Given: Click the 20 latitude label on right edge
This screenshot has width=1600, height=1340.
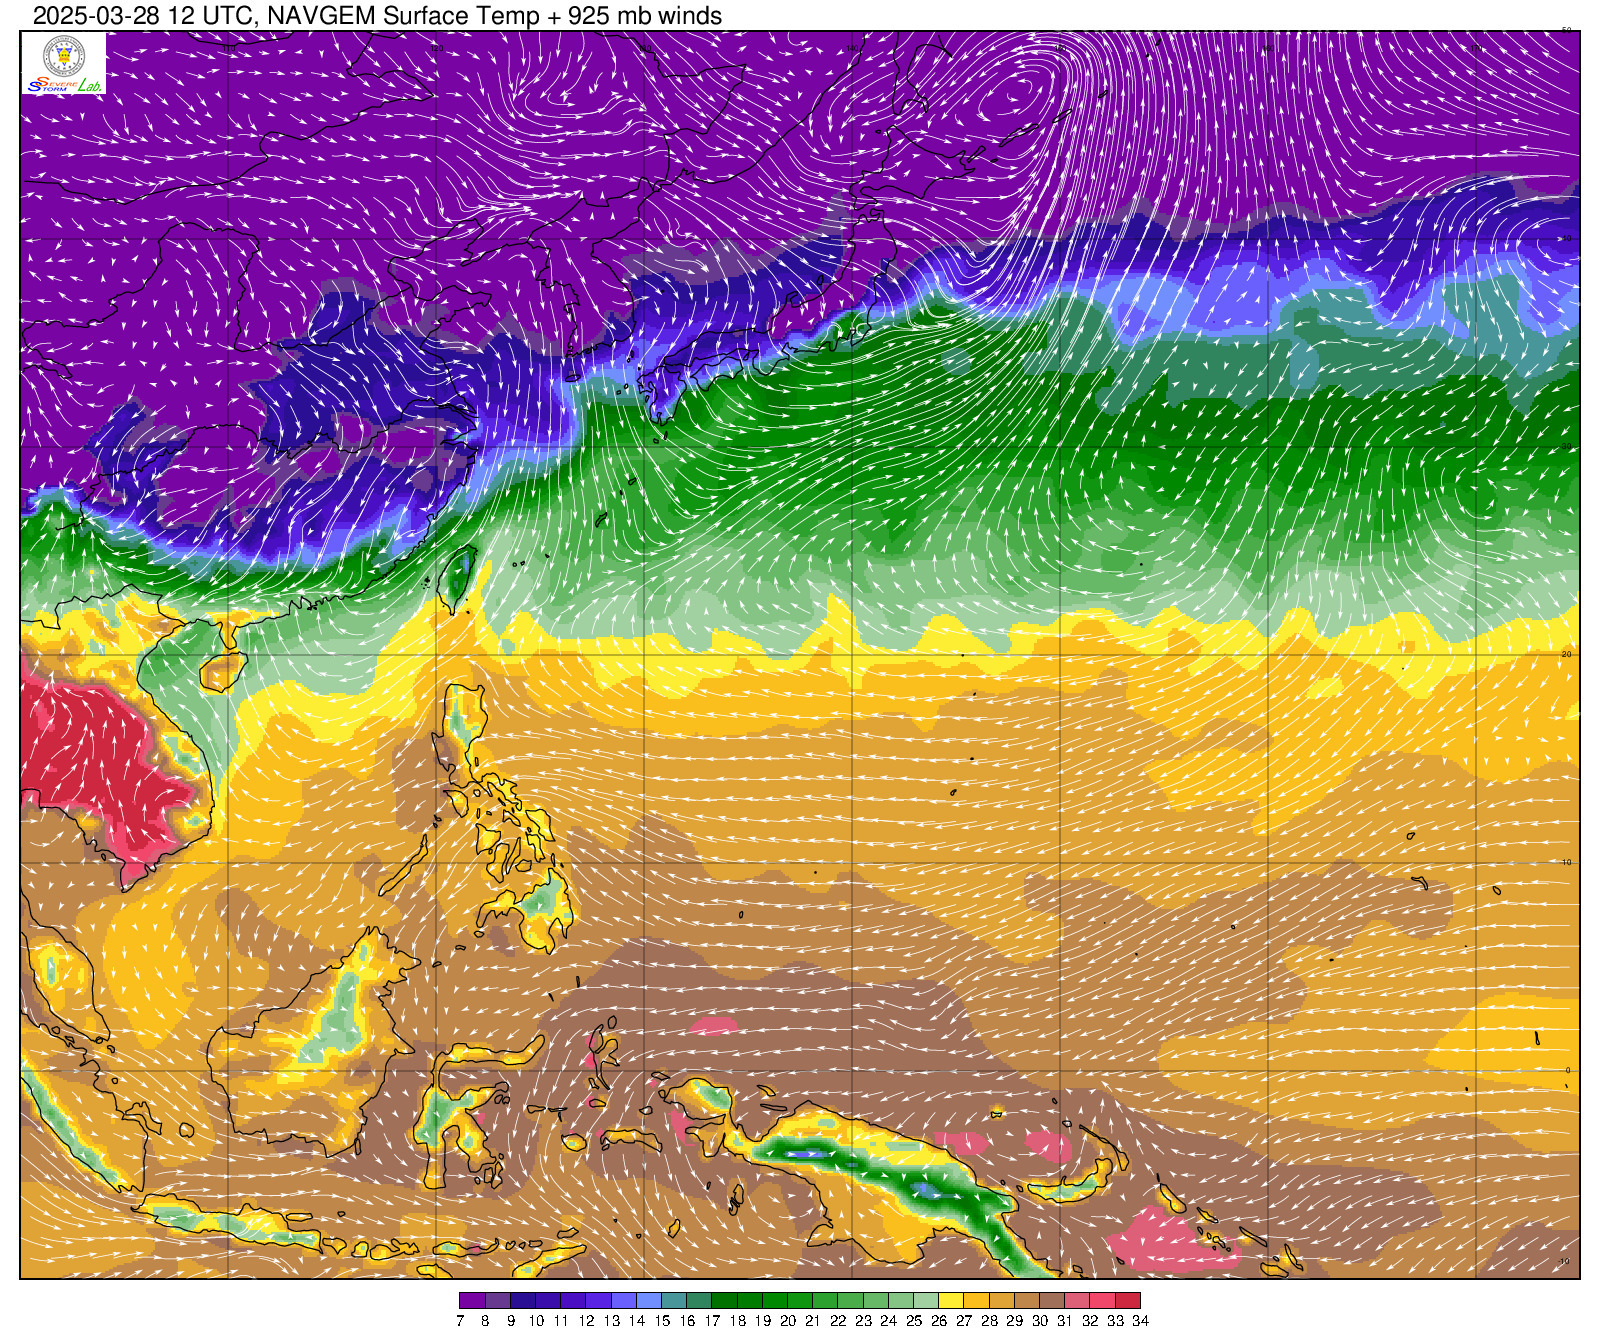Looking at the screenshot, I should click(1566, 654).
